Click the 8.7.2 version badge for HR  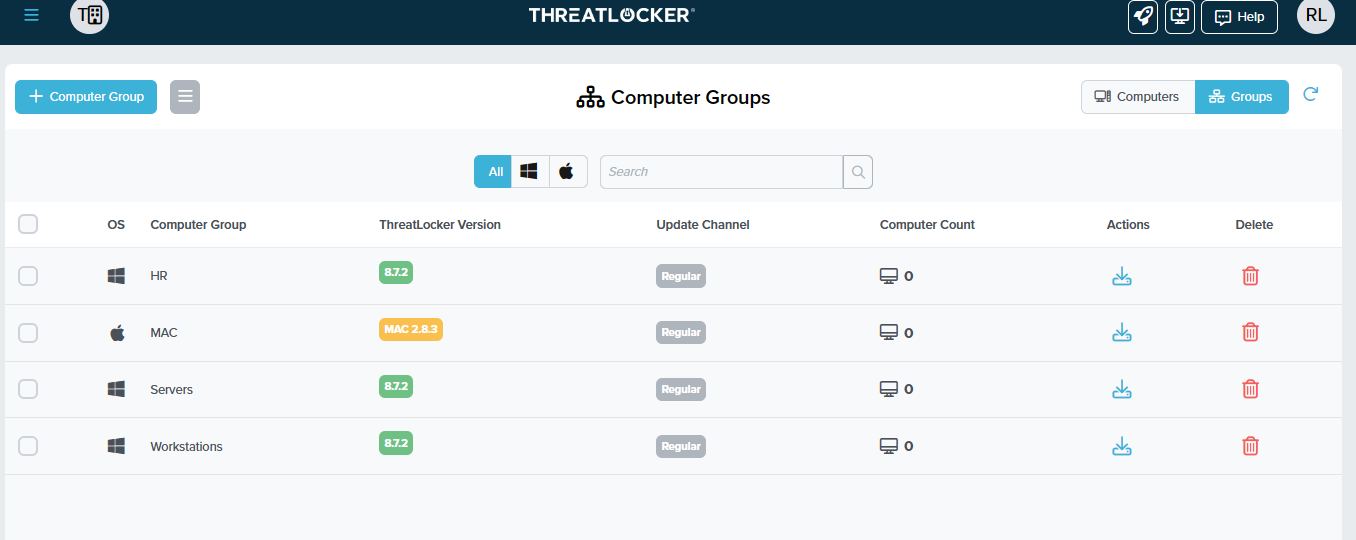click(396, 272)
